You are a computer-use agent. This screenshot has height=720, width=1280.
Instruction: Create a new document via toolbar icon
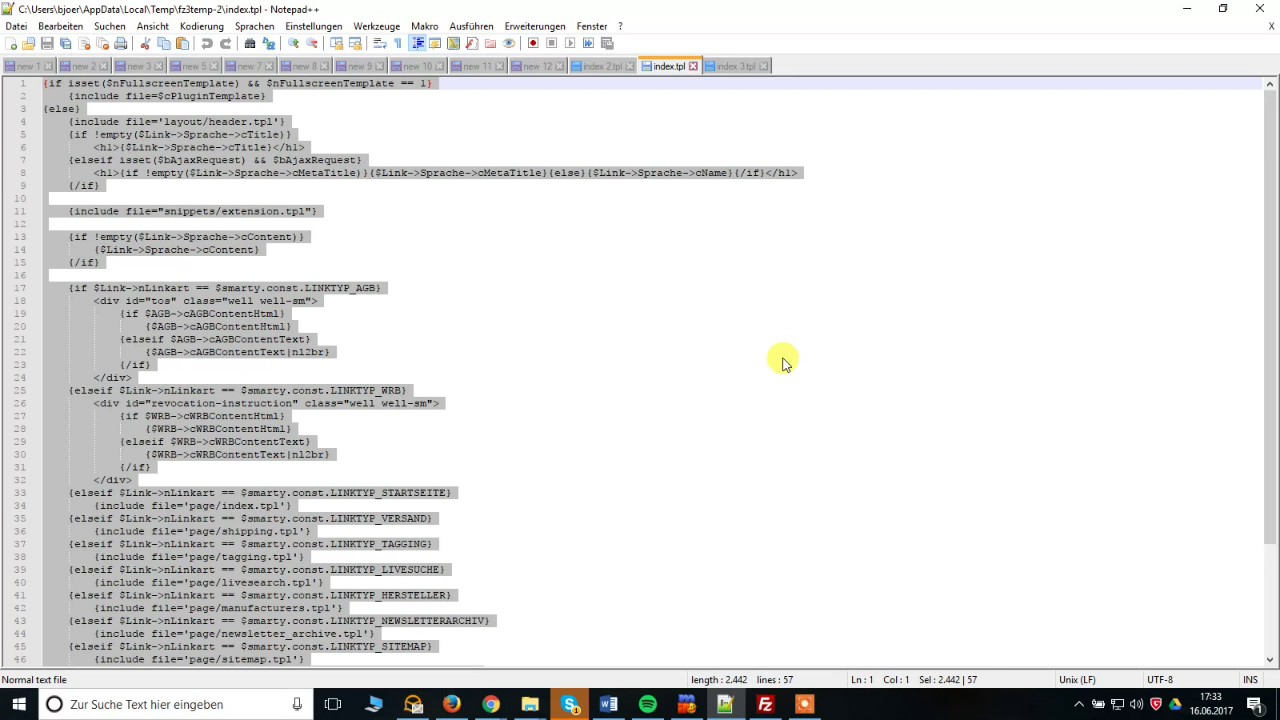(11, 43)
